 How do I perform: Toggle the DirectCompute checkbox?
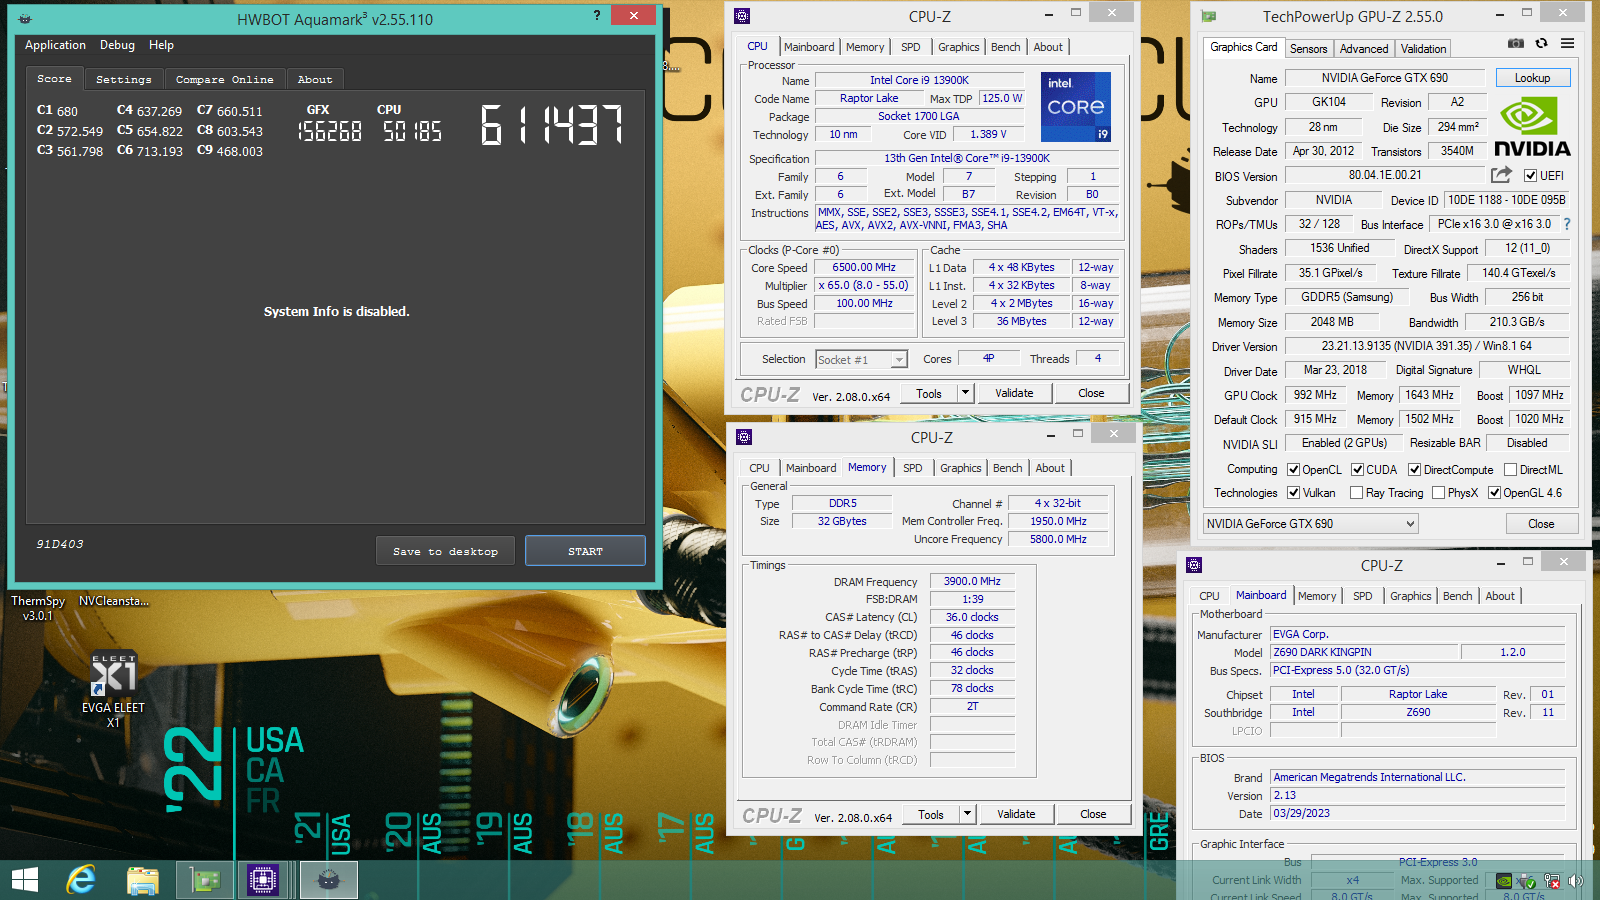1414,470
